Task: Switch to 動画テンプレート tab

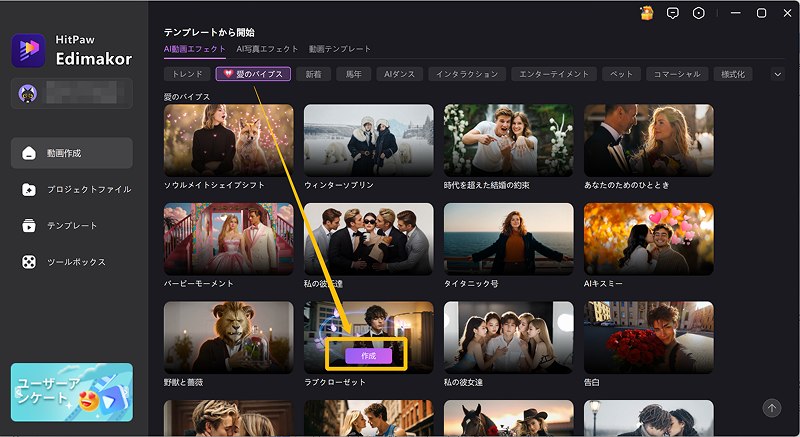Action: click(339, 49)
